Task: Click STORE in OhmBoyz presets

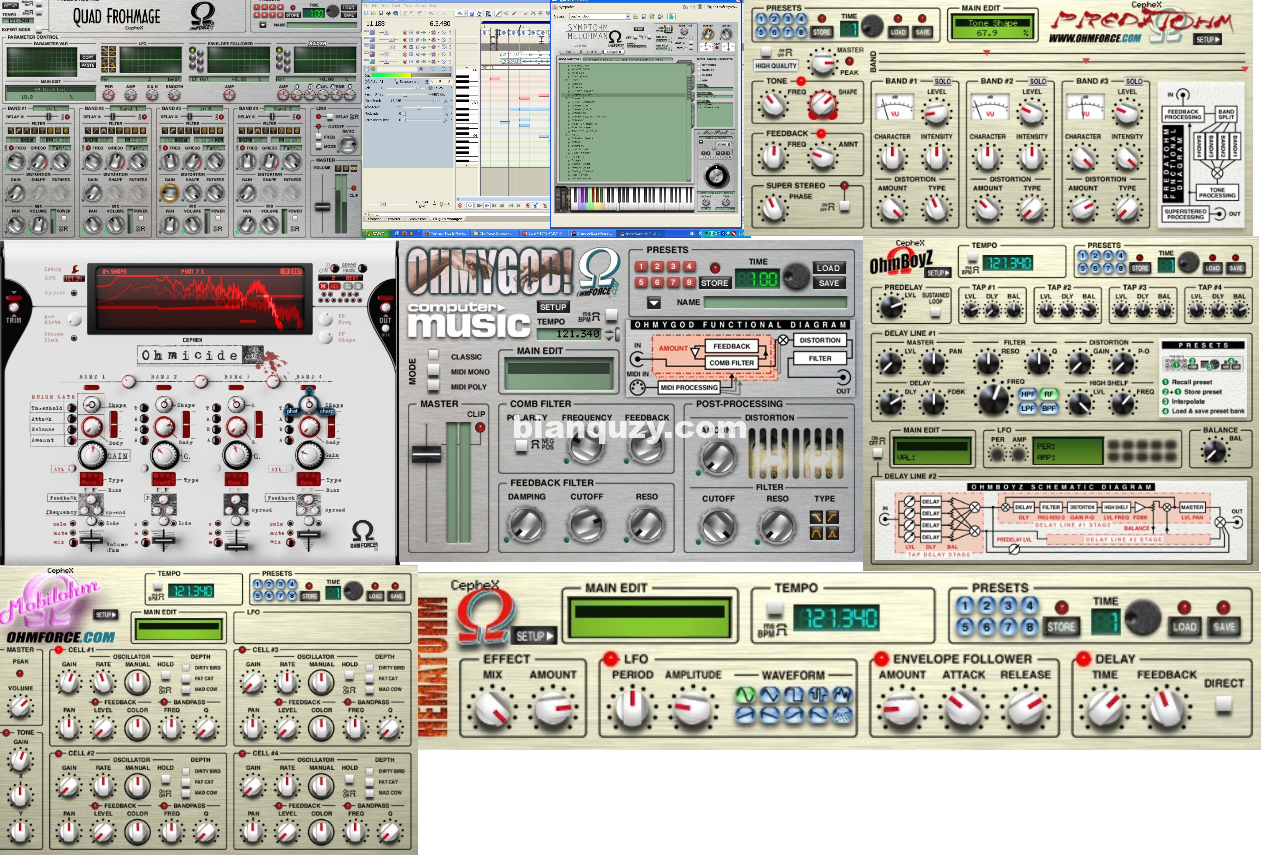Action: (1140, 268)
